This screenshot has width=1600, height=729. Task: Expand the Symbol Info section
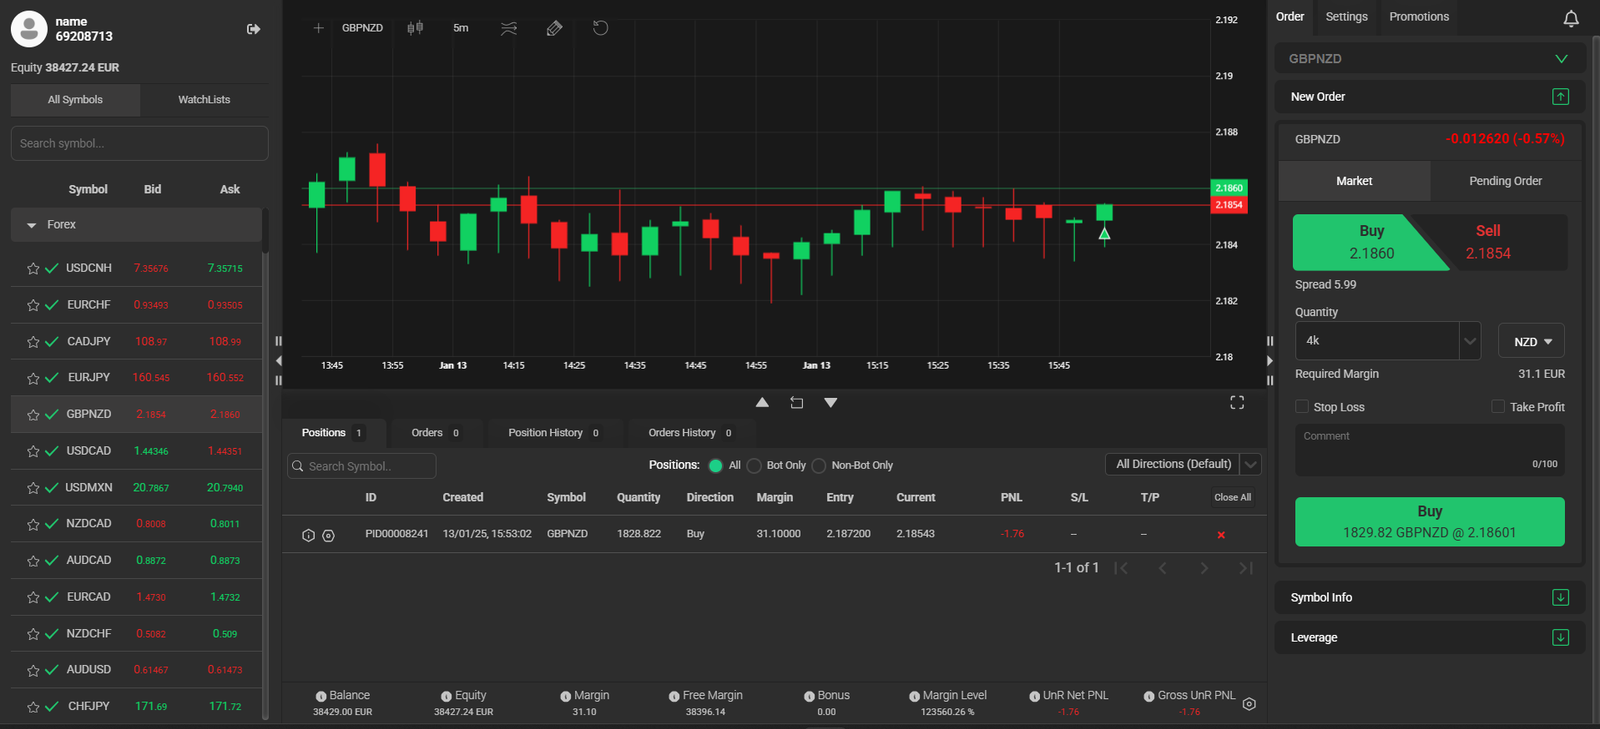[x=1430, y=597]
